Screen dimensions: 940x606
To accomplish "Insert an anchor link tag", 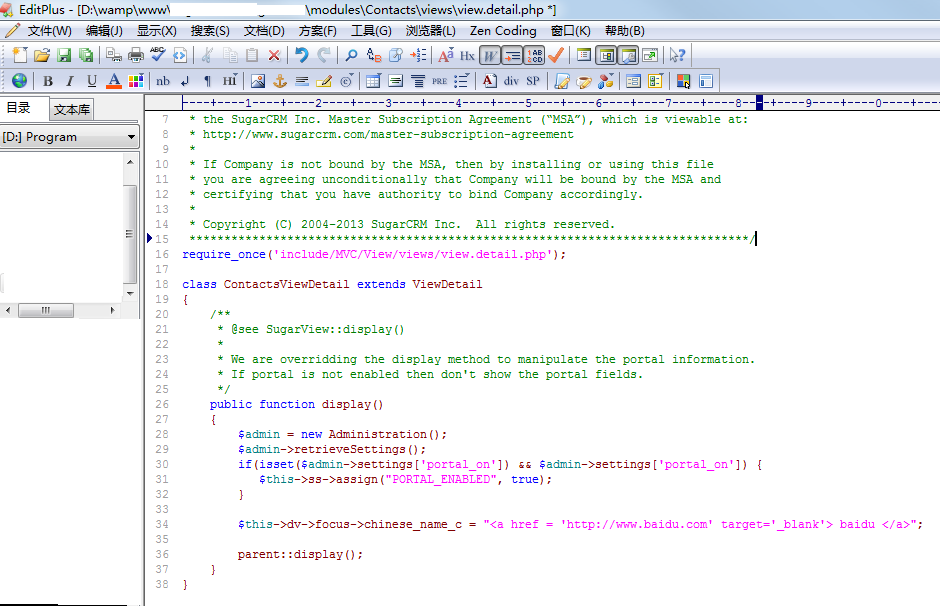I will click(x=280, y=81).
